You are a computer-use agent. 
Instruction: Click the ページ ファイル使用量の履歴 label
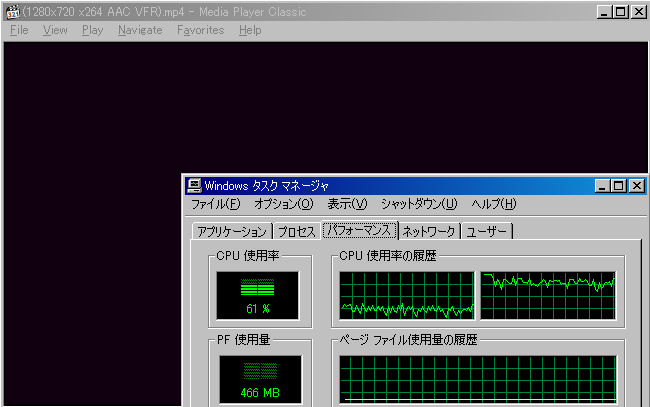pyautogui.click(x=408, y=340)
